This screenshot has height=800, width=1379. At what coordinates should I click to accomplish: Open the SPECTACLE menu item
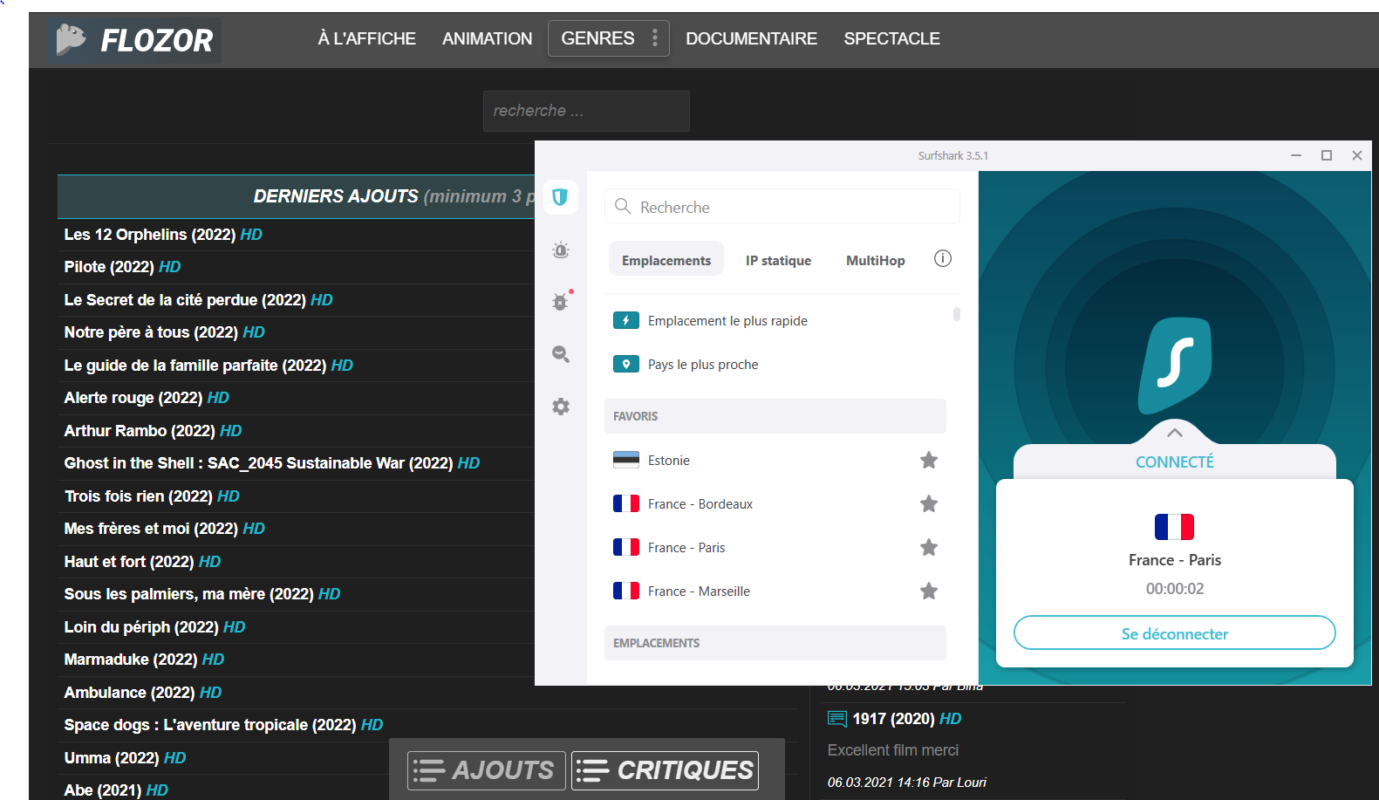pyautogui.click(x=892, y=39)
